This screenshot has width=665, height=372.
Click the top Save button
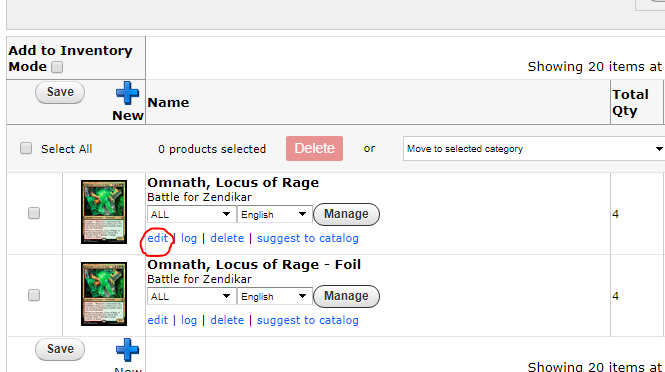pyautogui.click(x=60, y=92)
